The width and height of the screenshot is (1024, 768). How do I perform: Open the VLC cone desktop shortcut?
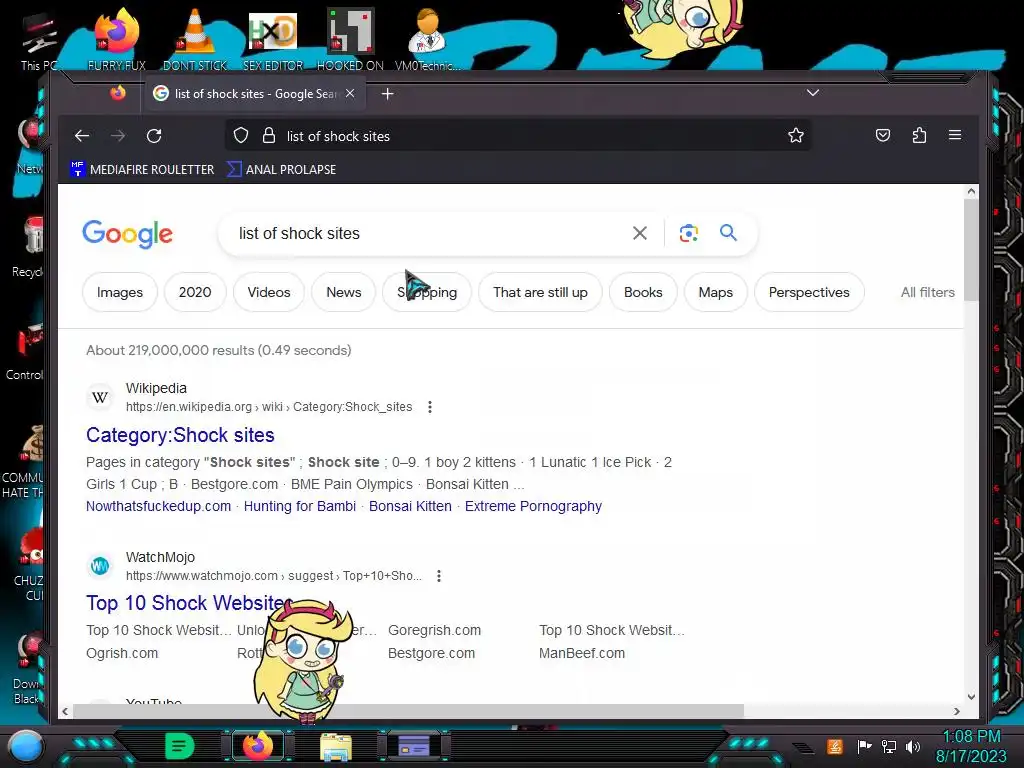[x=195, y=39]
